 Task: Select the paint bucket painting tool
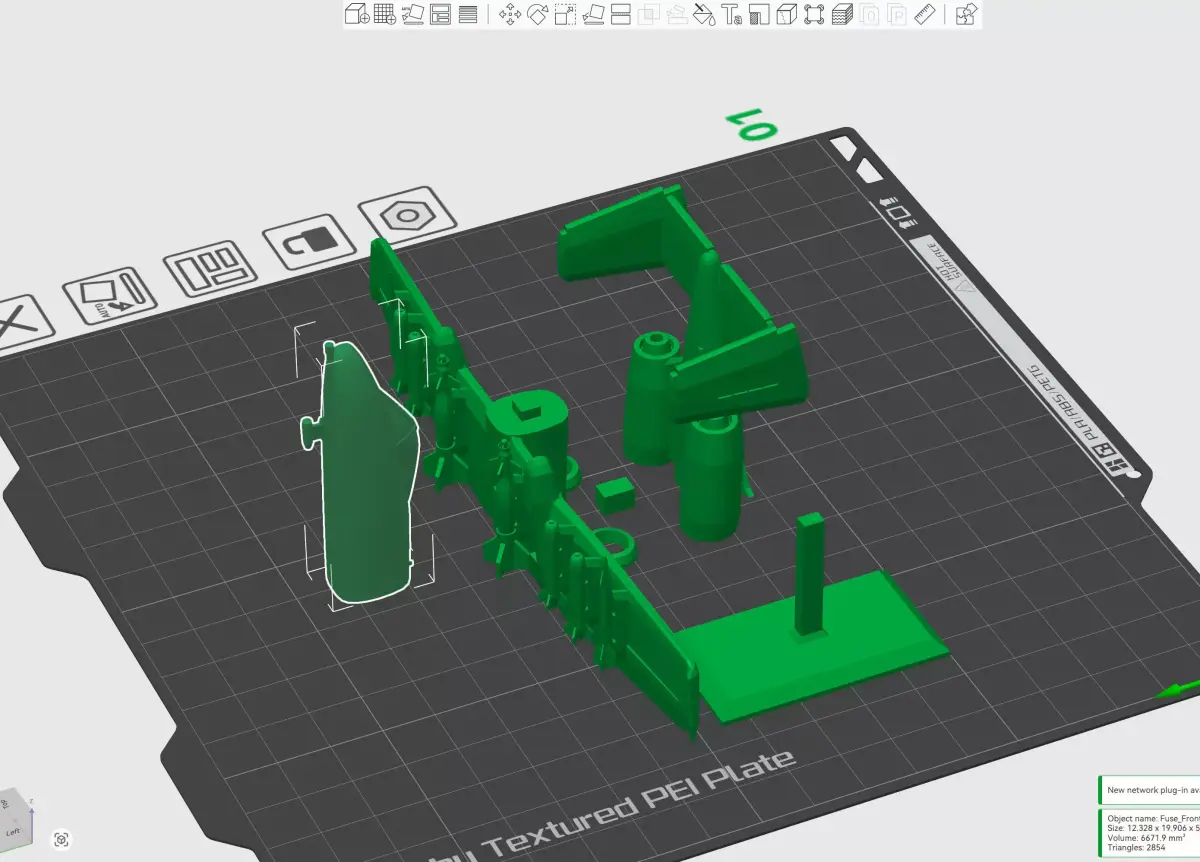(x=704, y=14)
